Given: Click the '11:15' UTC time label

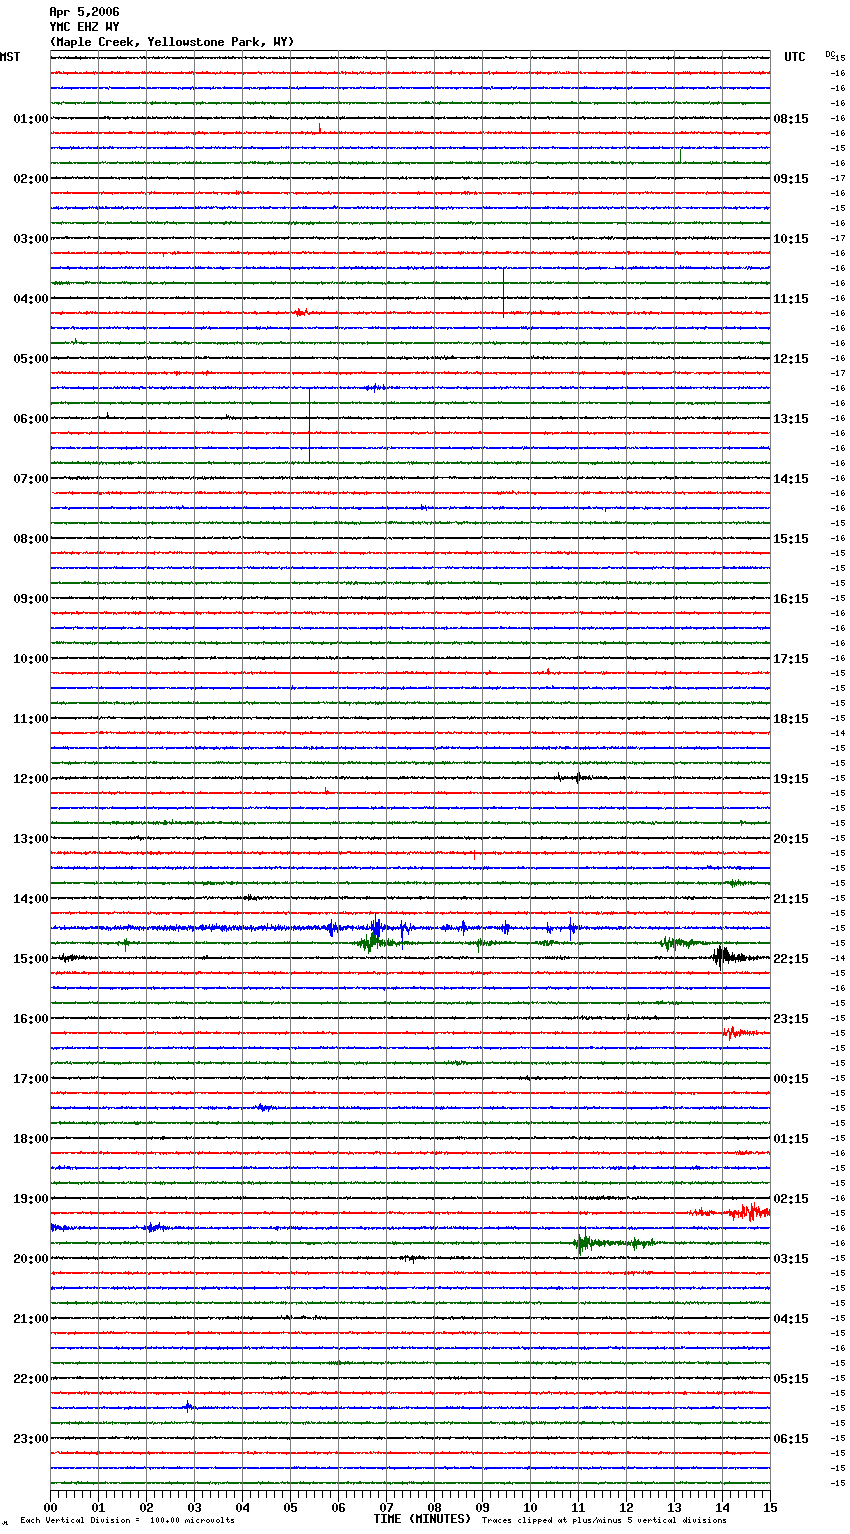Looking at the screenshot, I should [791, 299].
